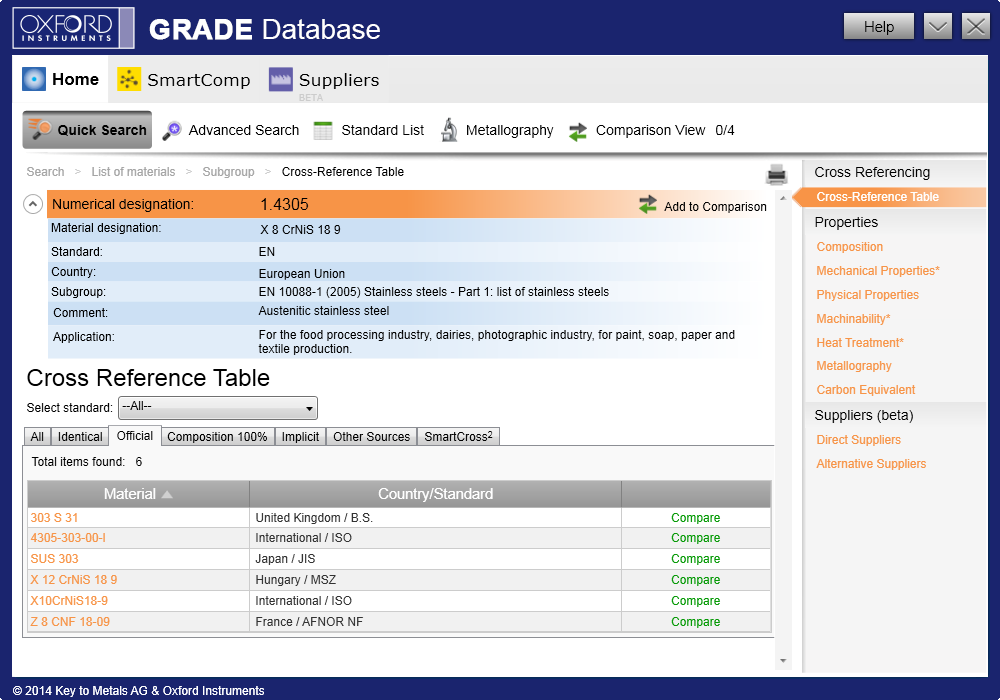Select the SmartCross² filter tab
Image resolution: width=1000 pixels, height=700 pixels.
458,437
